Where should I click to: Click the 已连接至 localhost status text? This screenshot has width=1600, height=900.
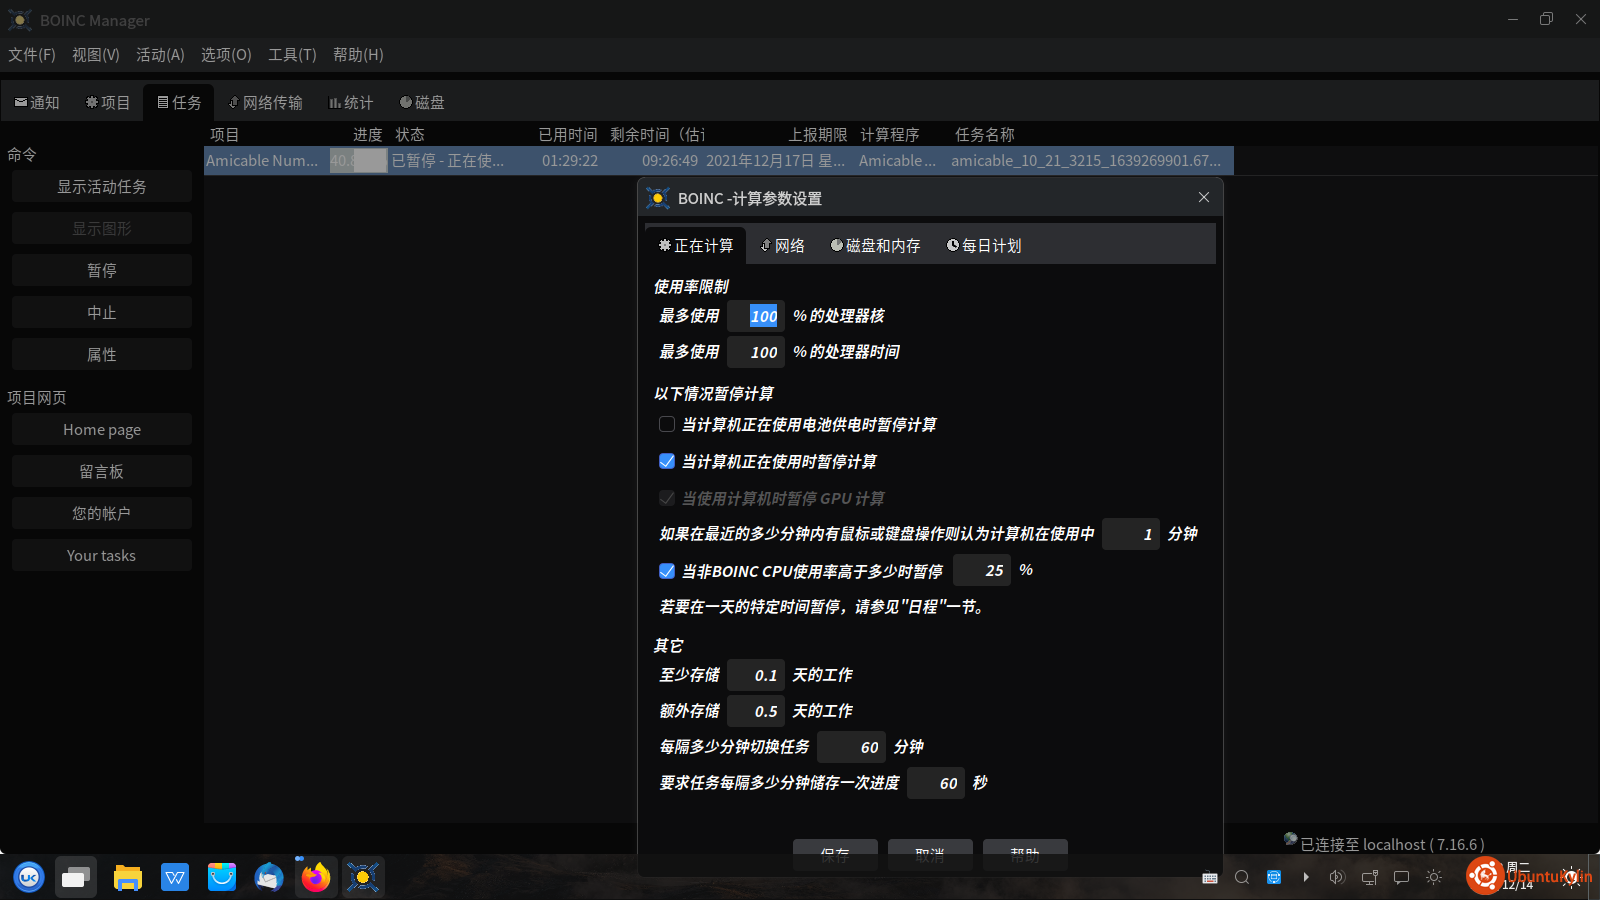tap(1392, 844)
